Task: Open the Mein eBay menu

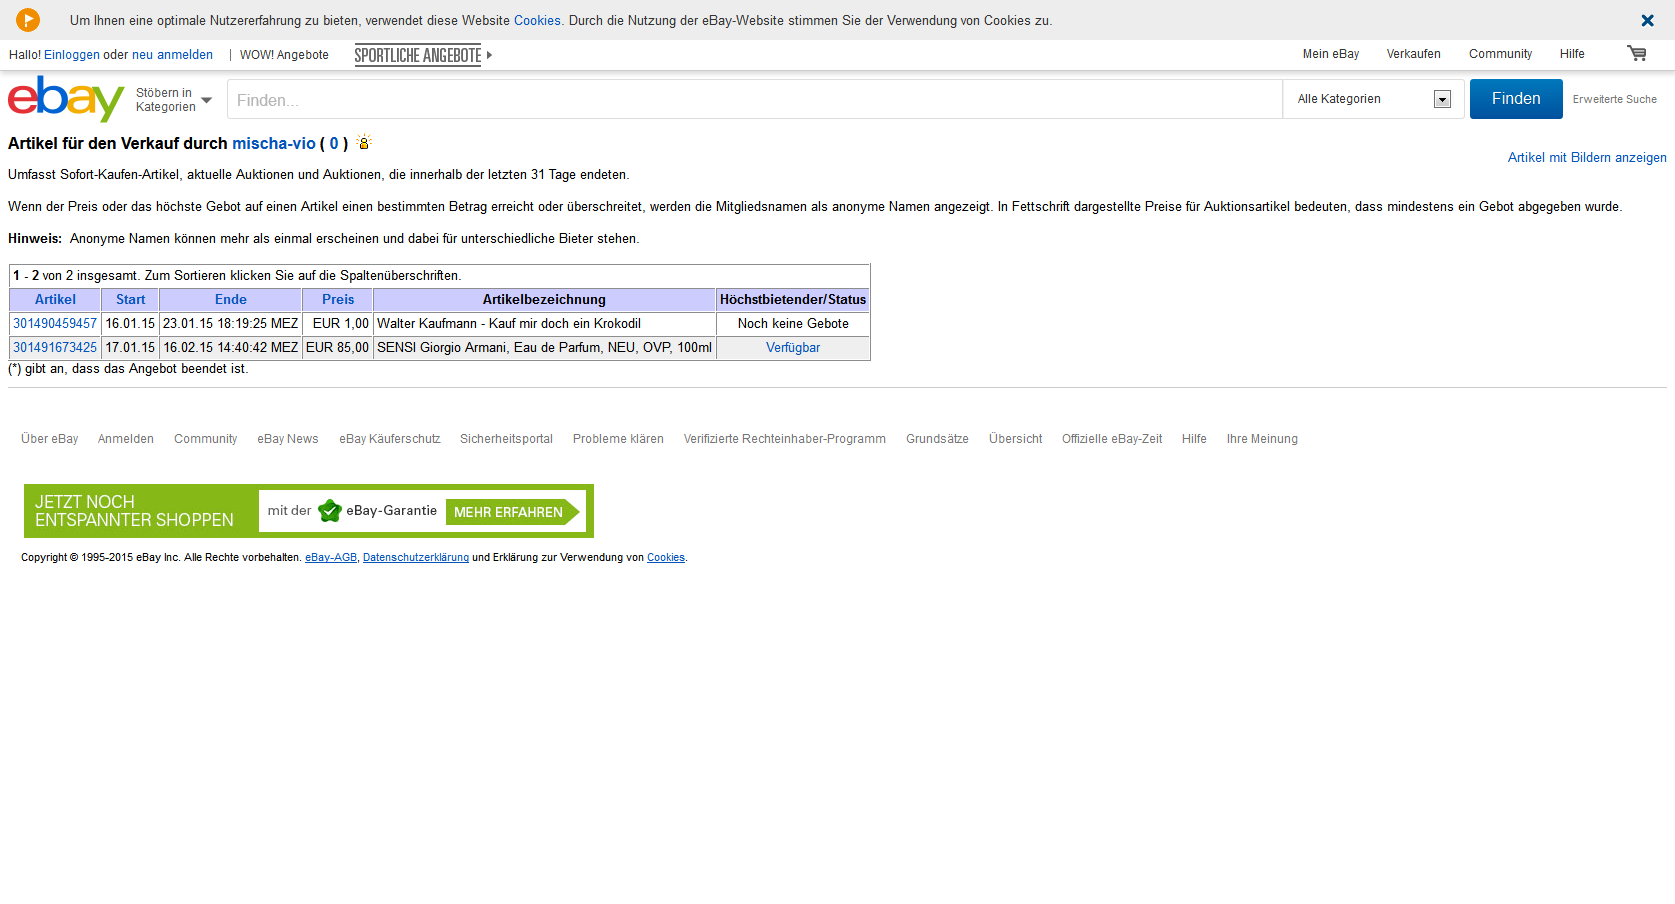Action: click(1330, 54)
